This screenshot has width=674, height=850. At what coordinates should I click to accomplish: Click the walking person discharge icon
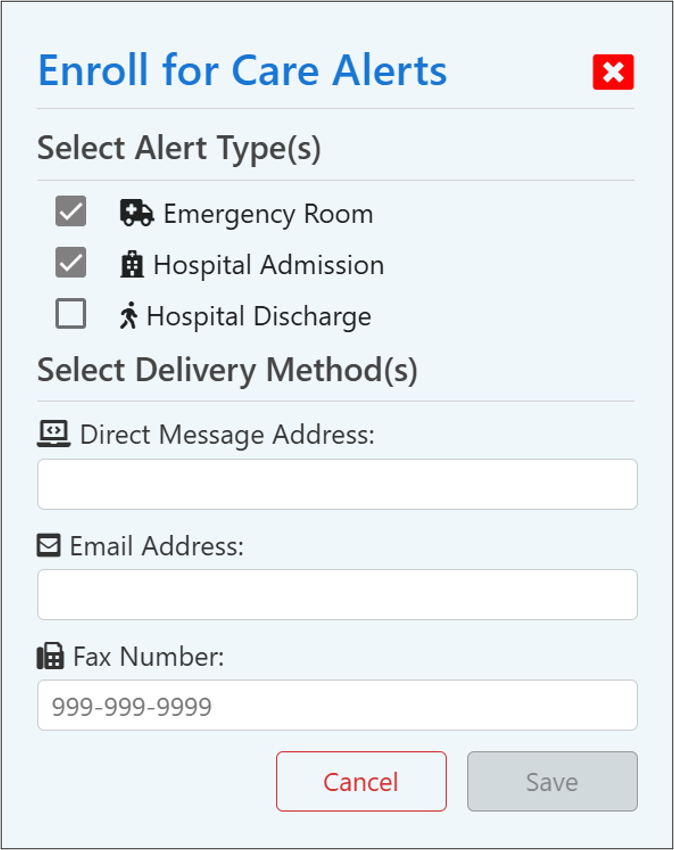tap(128, 317)
